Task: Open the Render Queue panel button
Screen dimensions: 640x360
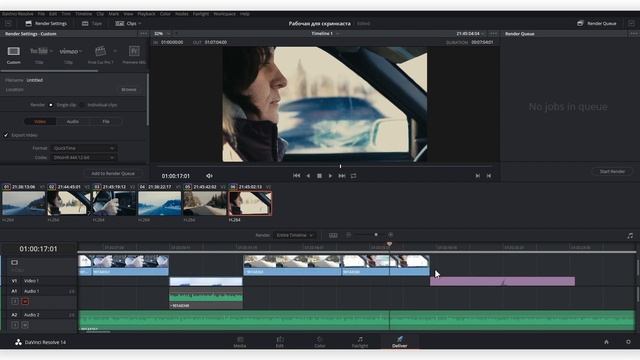Action: coord(596,24)
